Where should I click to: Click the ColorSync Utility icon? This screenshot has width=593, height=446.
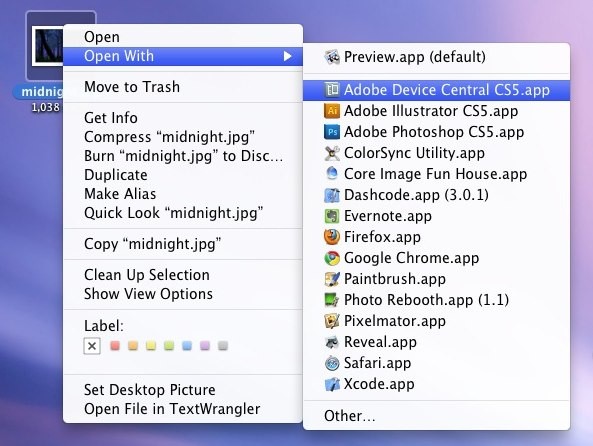(x=332, y=153)
